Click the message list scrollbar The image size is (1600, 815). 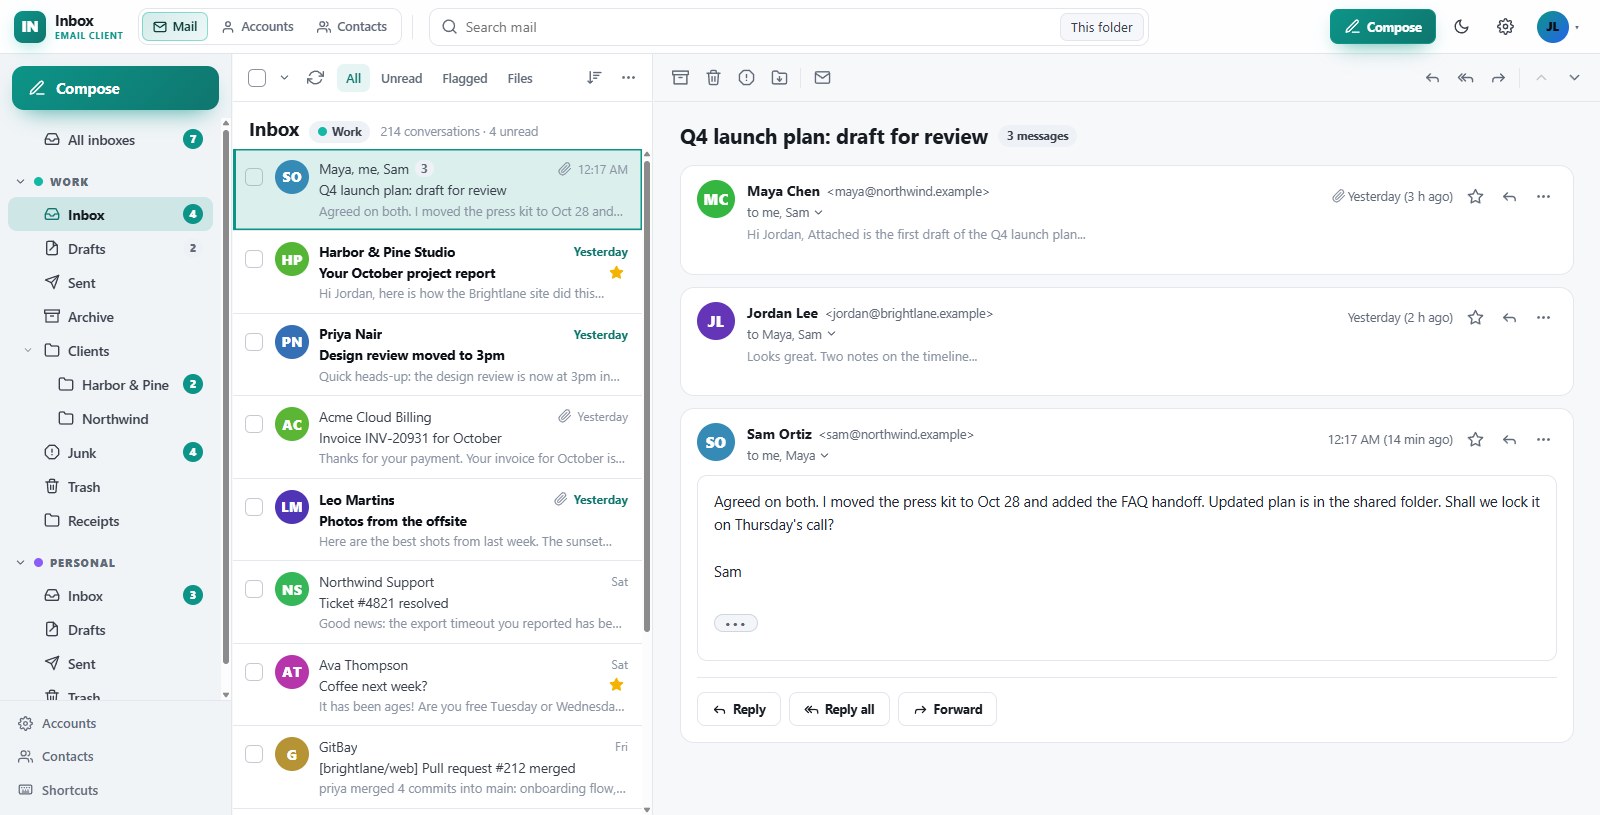tap(646, 395)
